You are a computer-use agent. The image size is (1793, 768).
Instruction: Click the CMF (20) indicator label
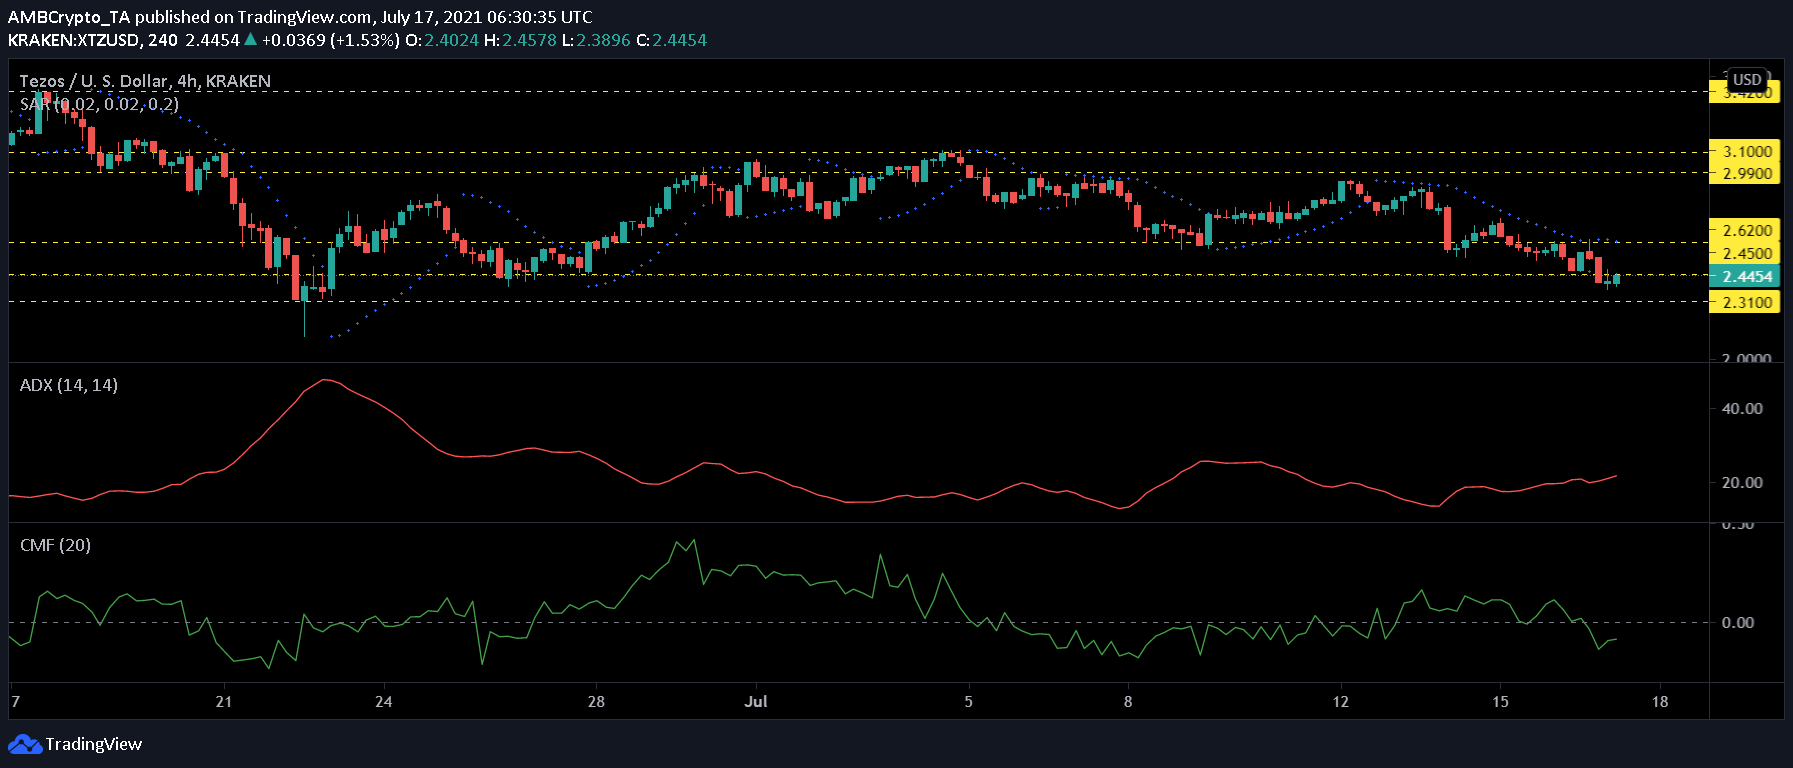55,545
